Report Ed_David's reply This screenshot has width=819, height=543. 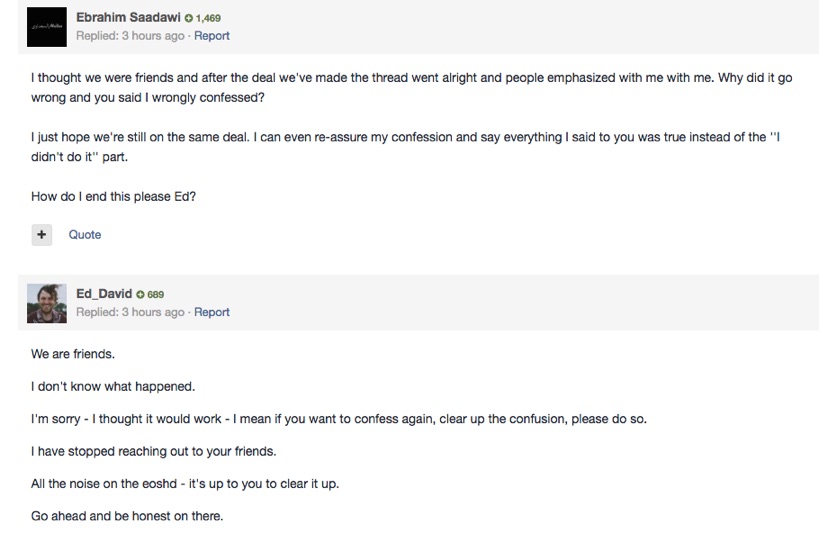[x=212, y=312]
